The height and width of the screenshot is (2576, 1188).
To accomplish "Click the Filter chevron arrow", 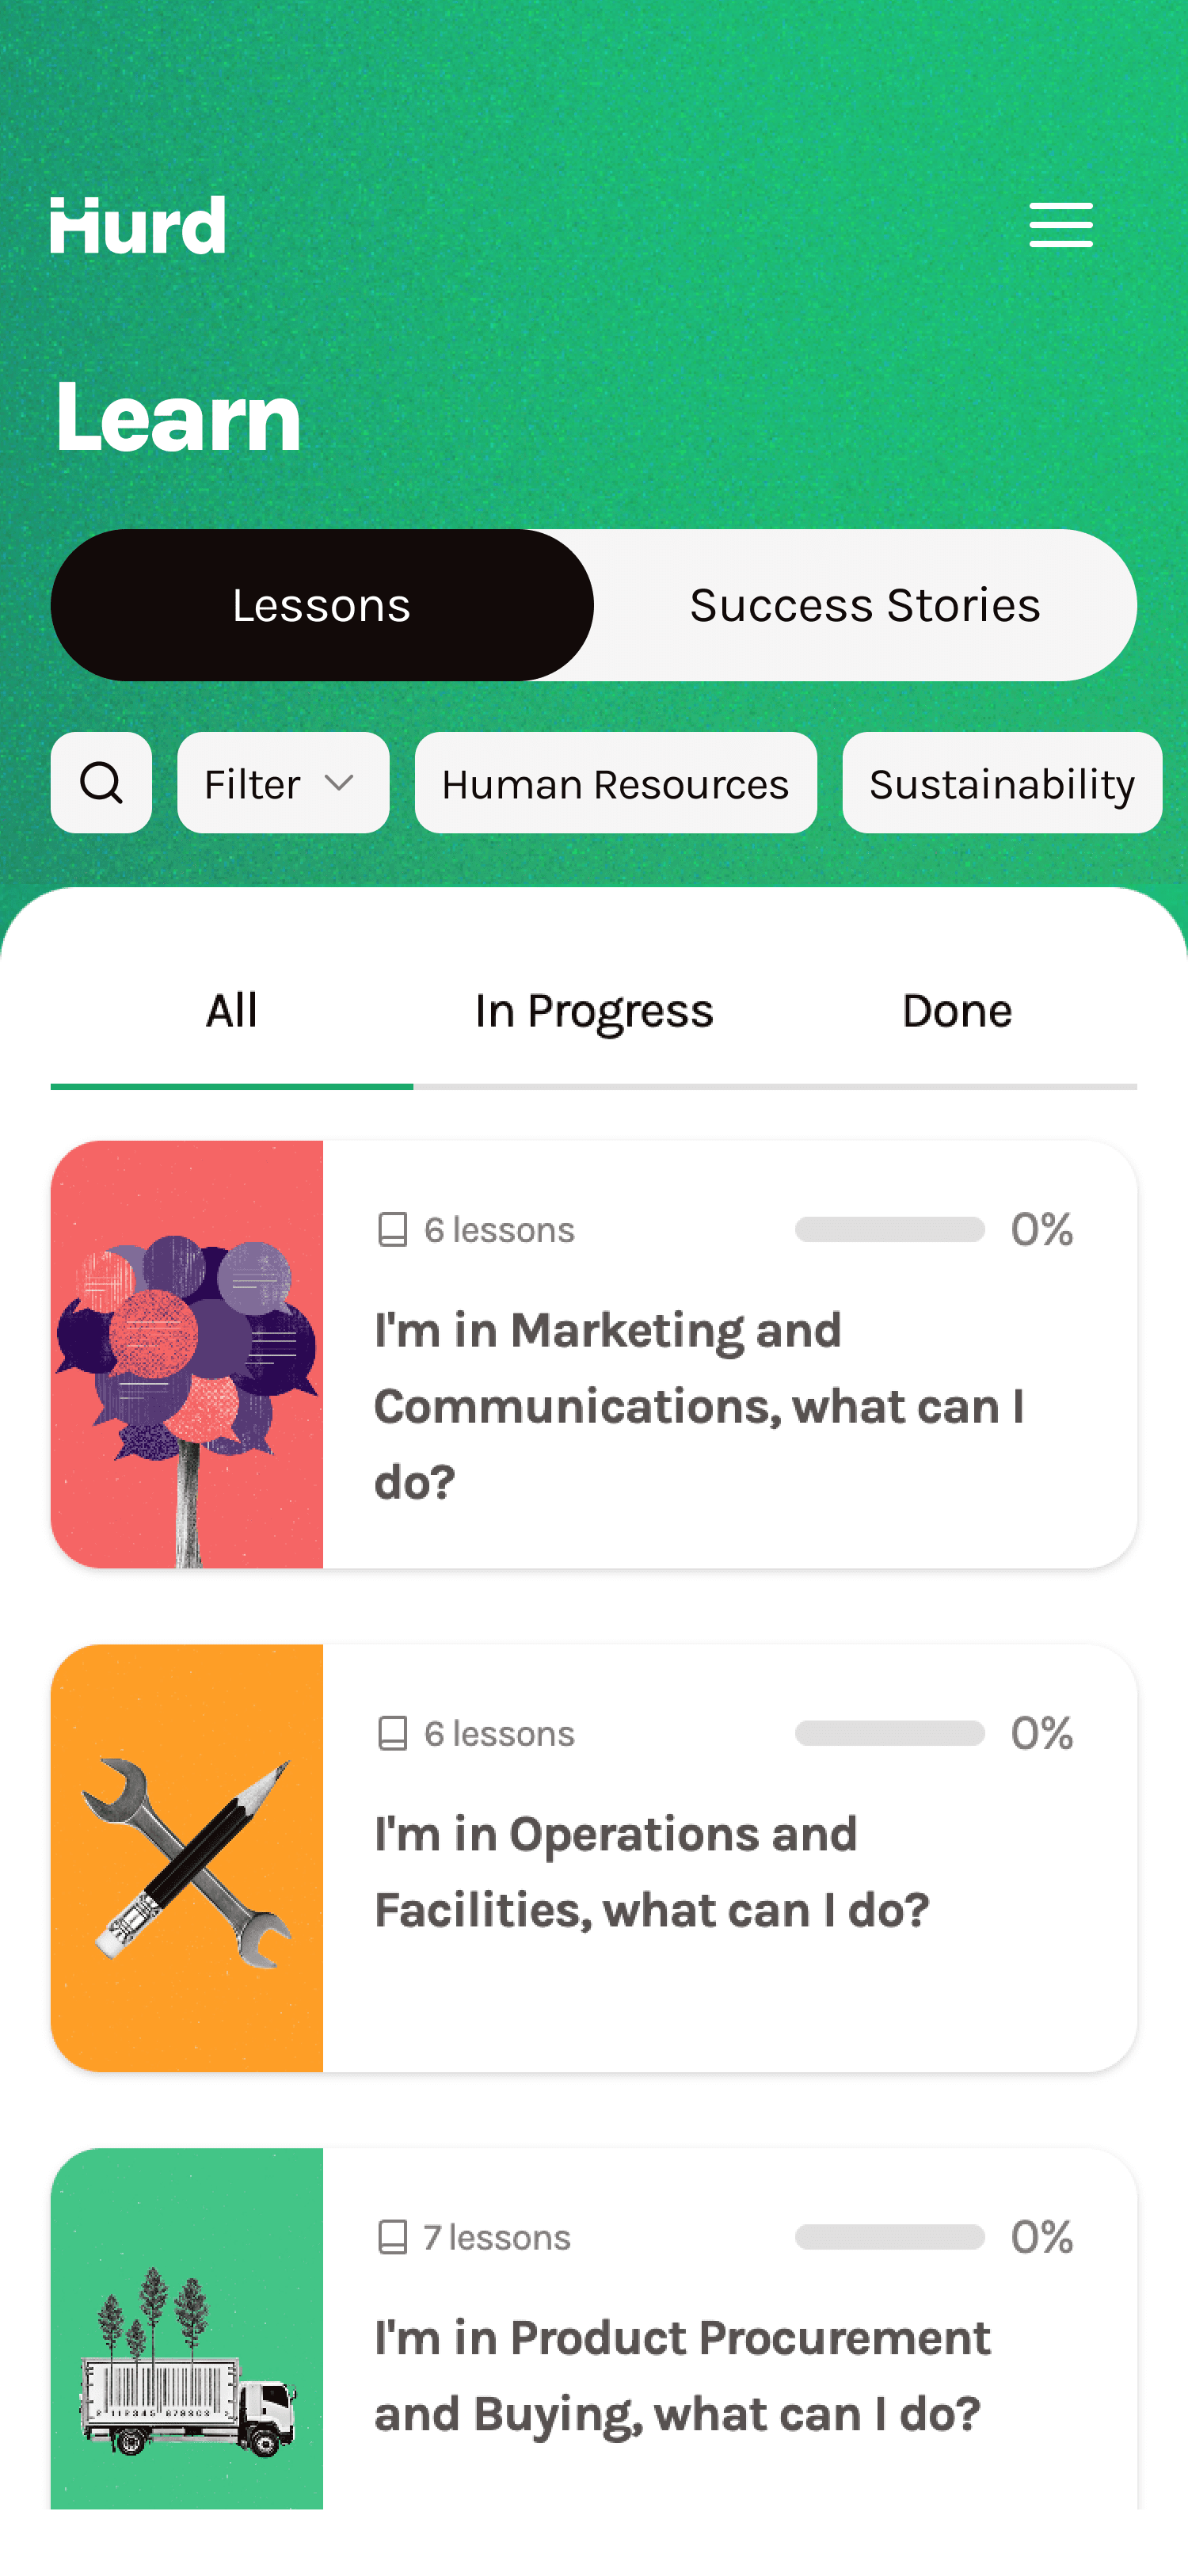I will 340,783.
